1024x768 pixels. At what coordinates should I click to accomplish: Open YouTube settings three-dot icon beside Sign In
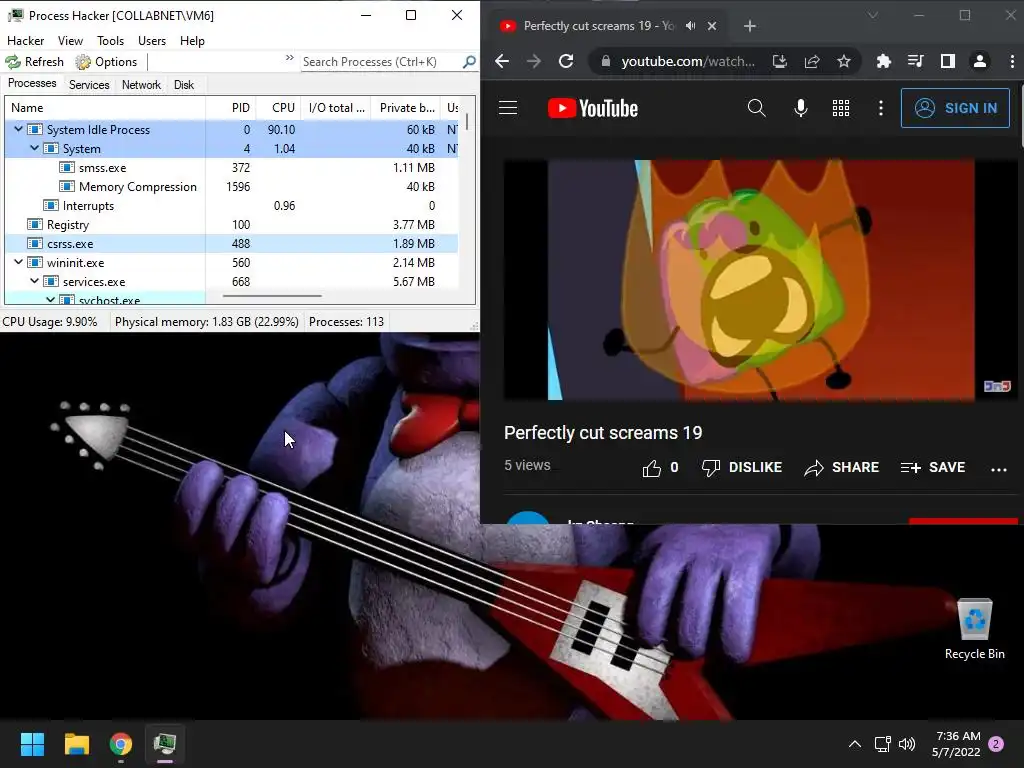881,108
